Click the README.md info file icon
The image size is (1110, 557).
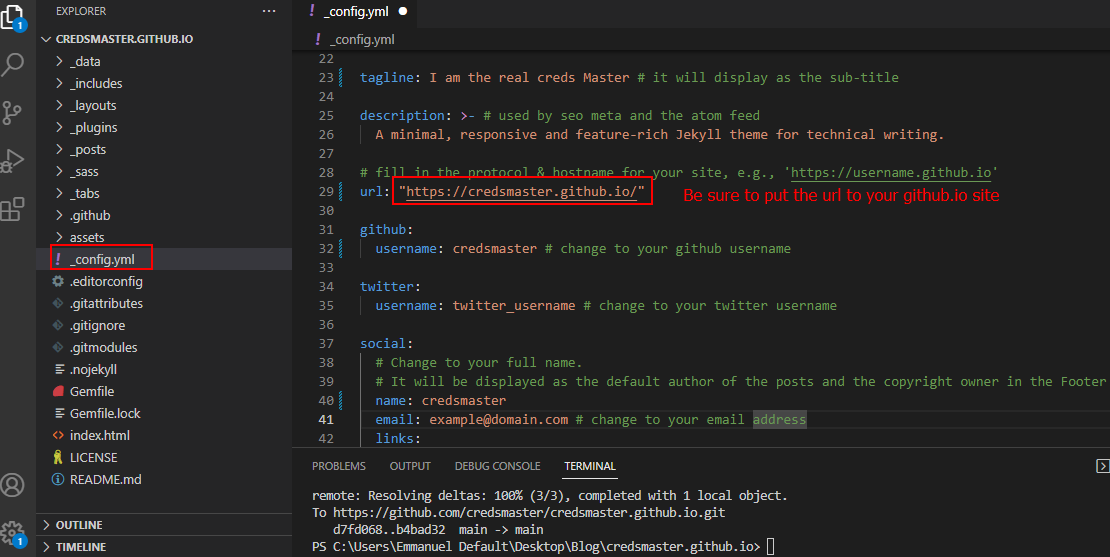click(x=58, y=479)
